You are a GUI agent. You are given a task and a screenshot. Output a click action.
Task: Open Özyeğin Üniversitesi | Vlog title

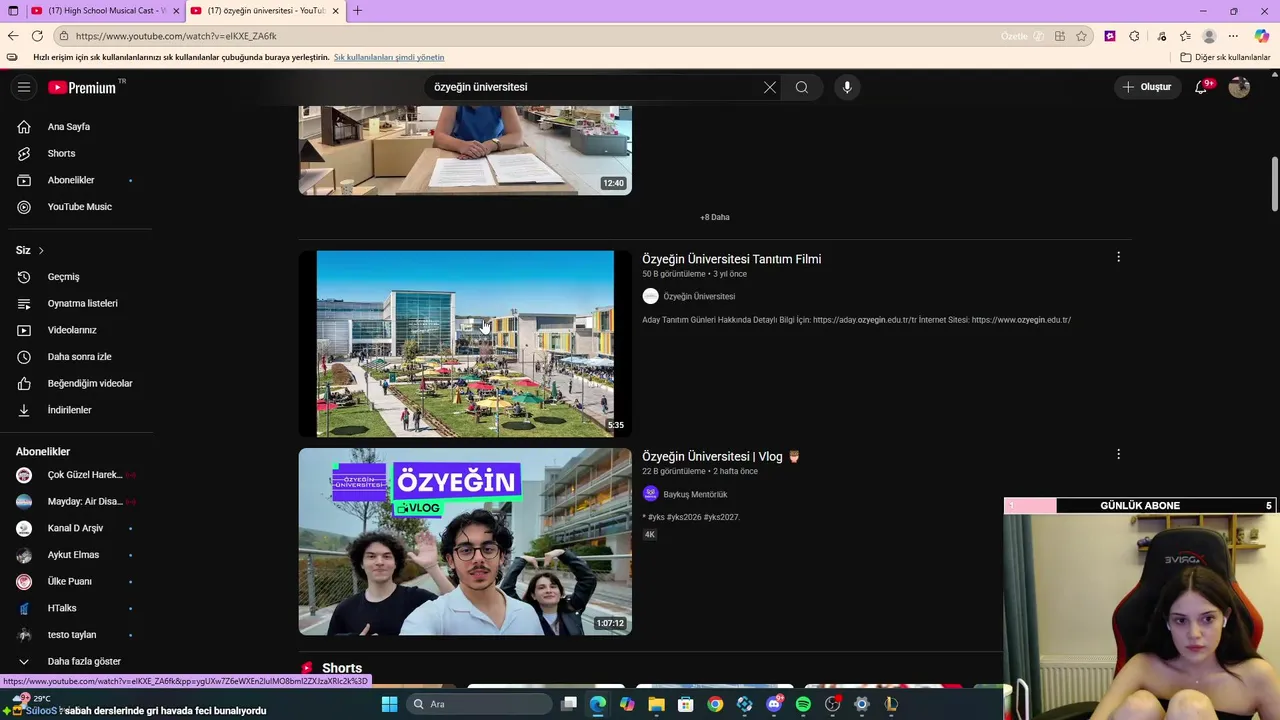point(721,457)
